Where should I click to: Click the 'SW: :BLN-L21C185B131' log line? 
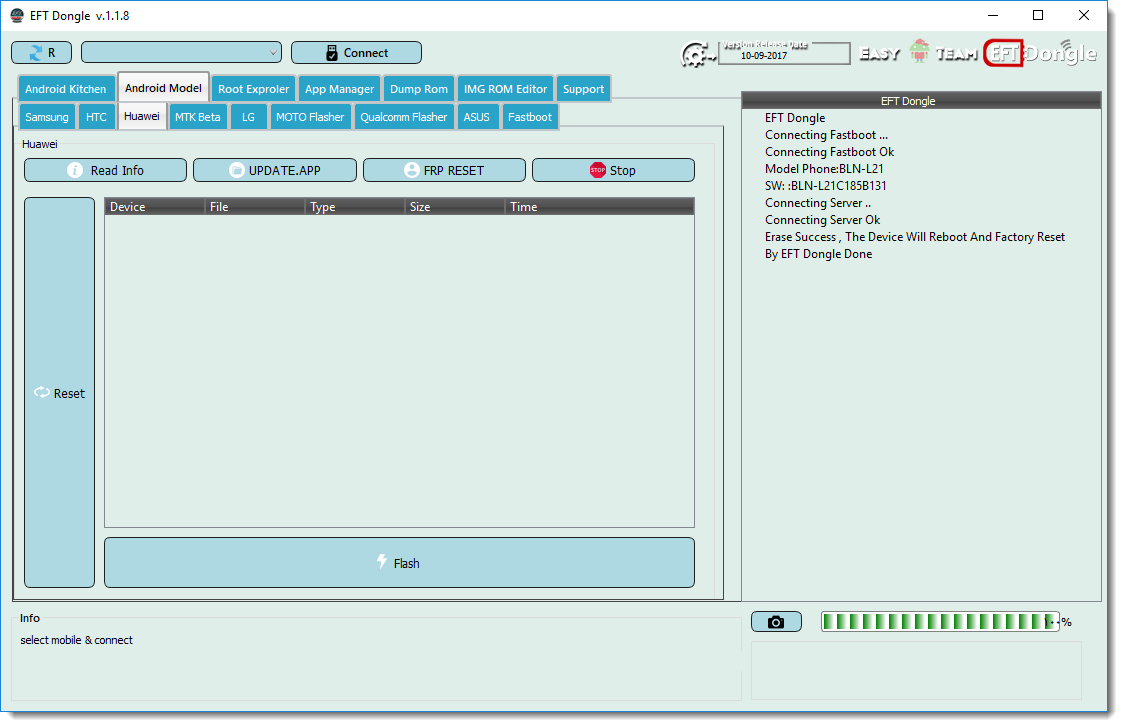point(826,186)
